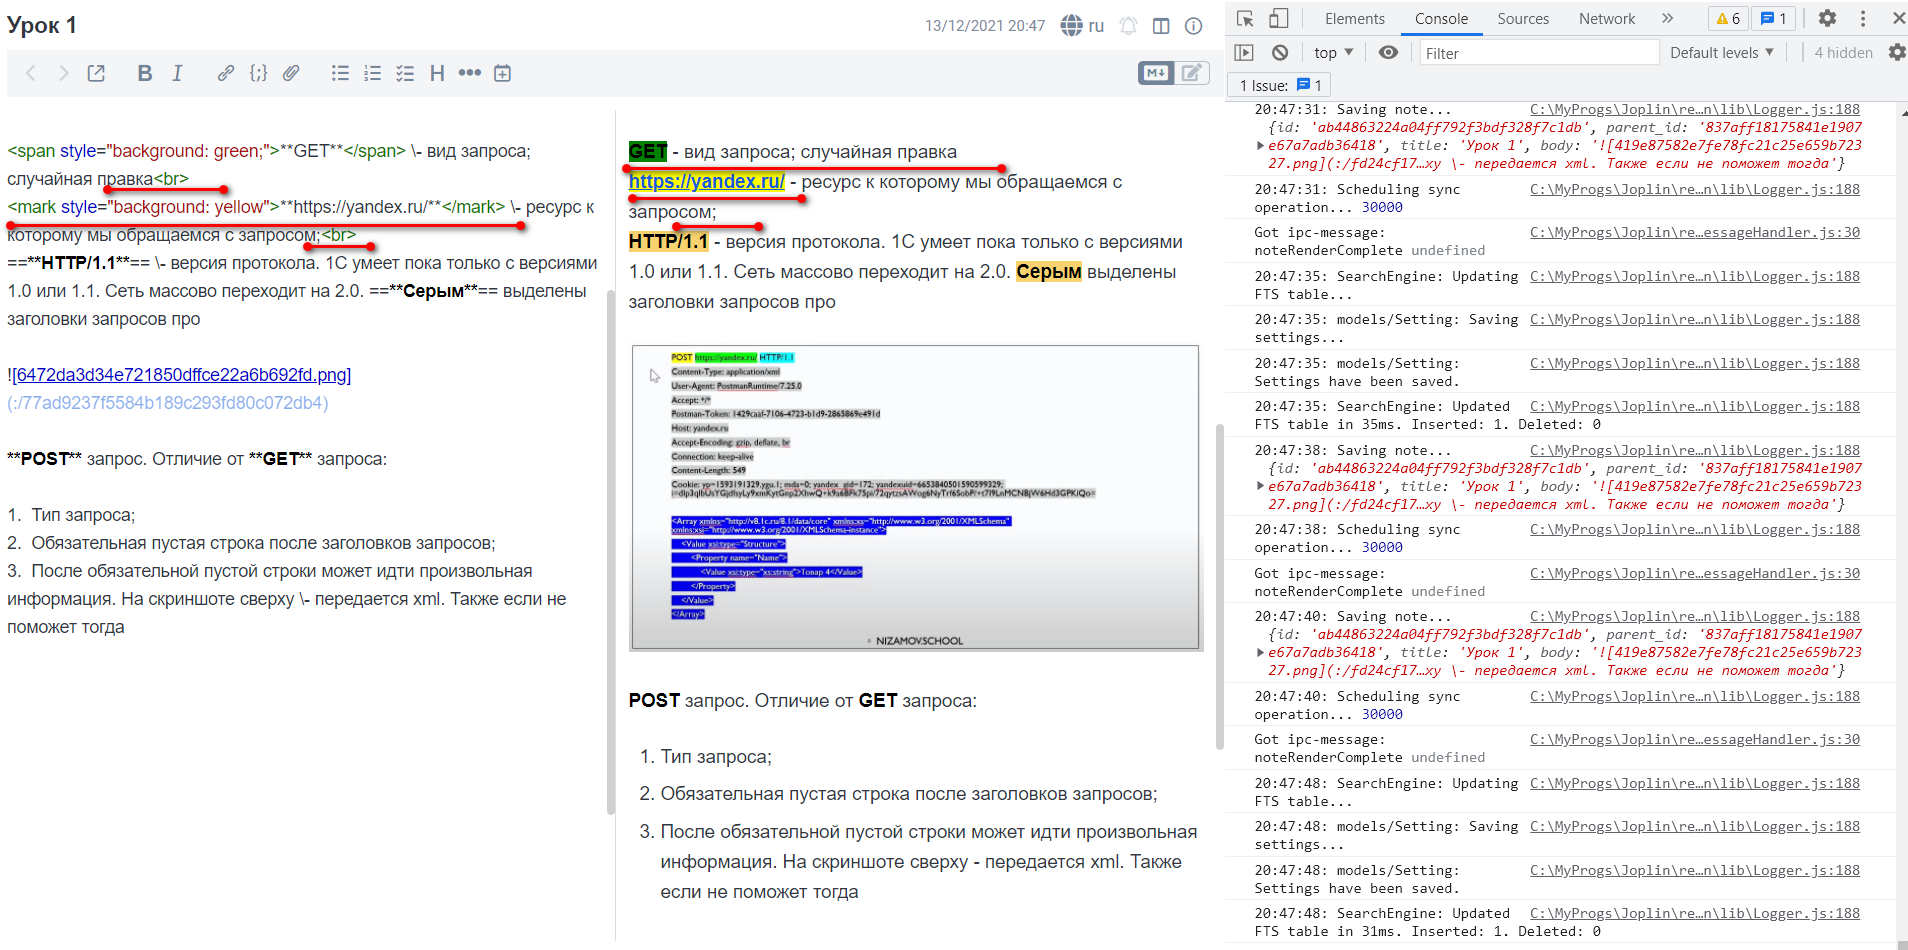
Task: Toggle the device emulation toolbar
Action: click(1277, 18)
